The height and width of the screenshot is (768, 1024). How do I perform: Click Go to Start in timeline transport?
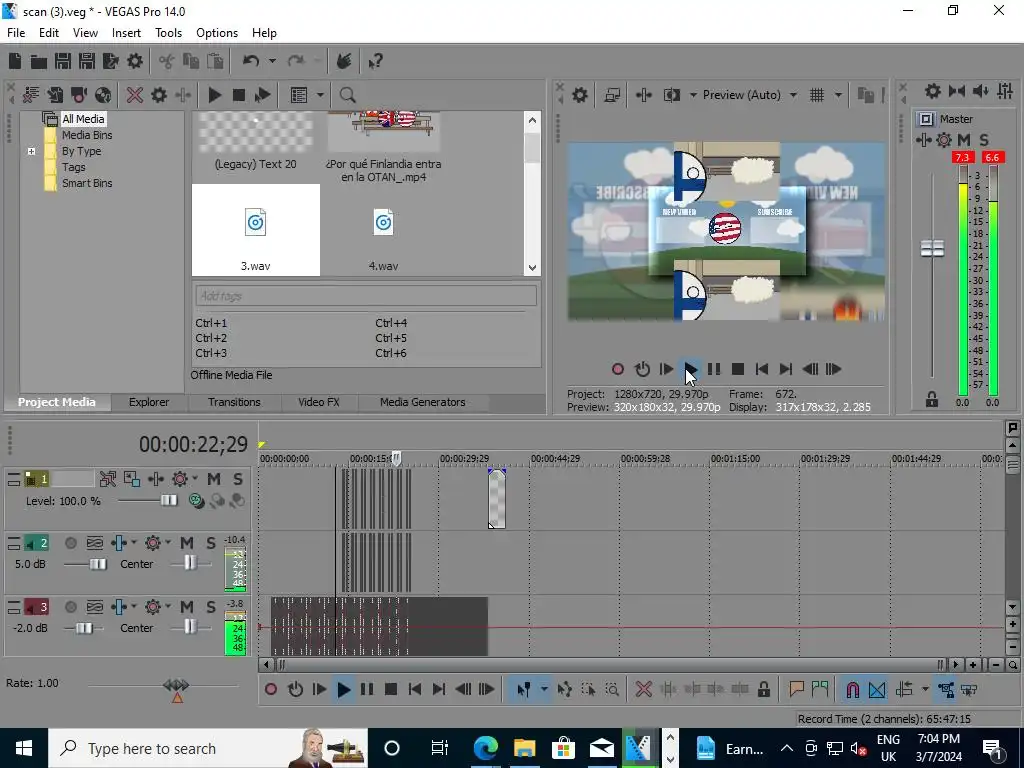[414, 689]
